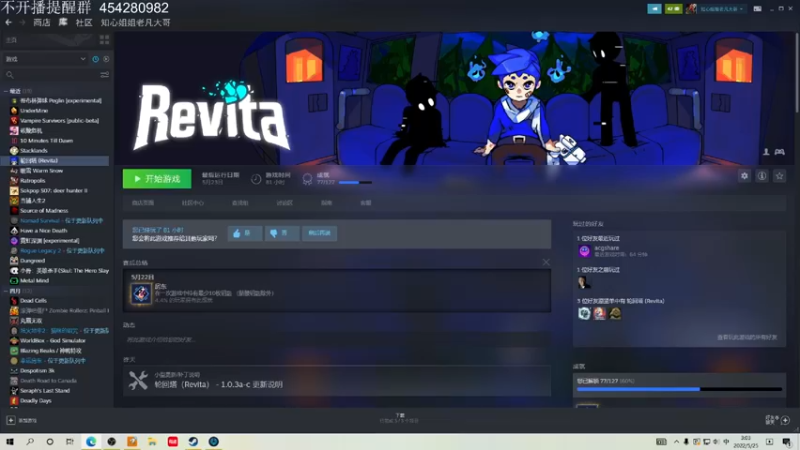
Task: Click the single-player icon on banner
Action: pos(766,152)
